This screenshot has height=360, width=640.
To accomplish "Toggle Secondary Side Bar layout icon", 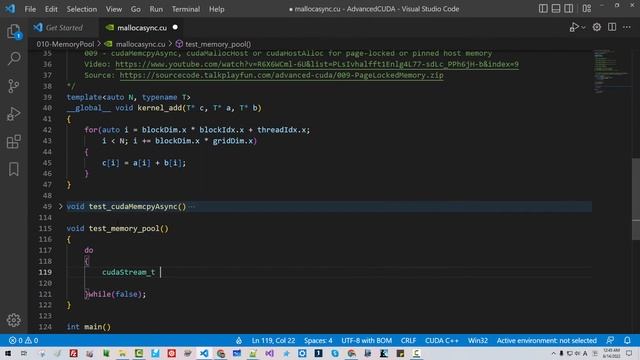I will point(568,9).
